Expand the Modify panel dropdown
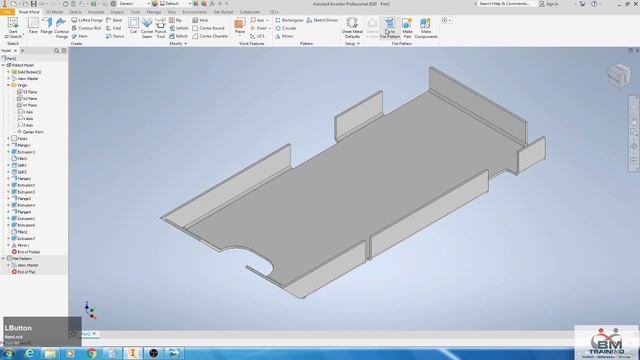 tap(178, 44)
